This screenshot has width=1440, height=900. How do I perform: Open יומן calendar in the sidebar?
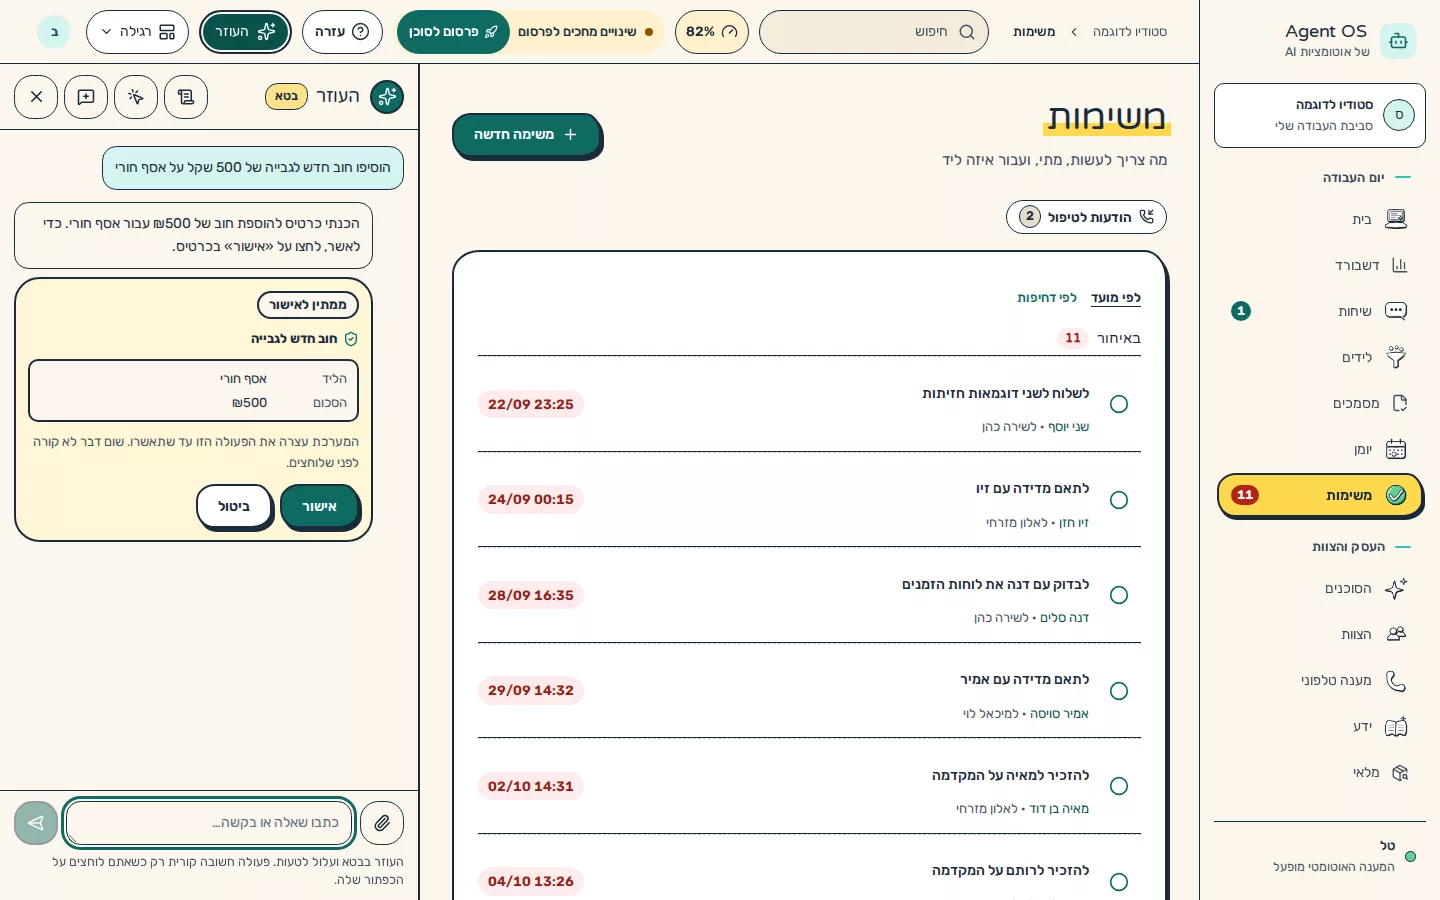point(1320,449)
